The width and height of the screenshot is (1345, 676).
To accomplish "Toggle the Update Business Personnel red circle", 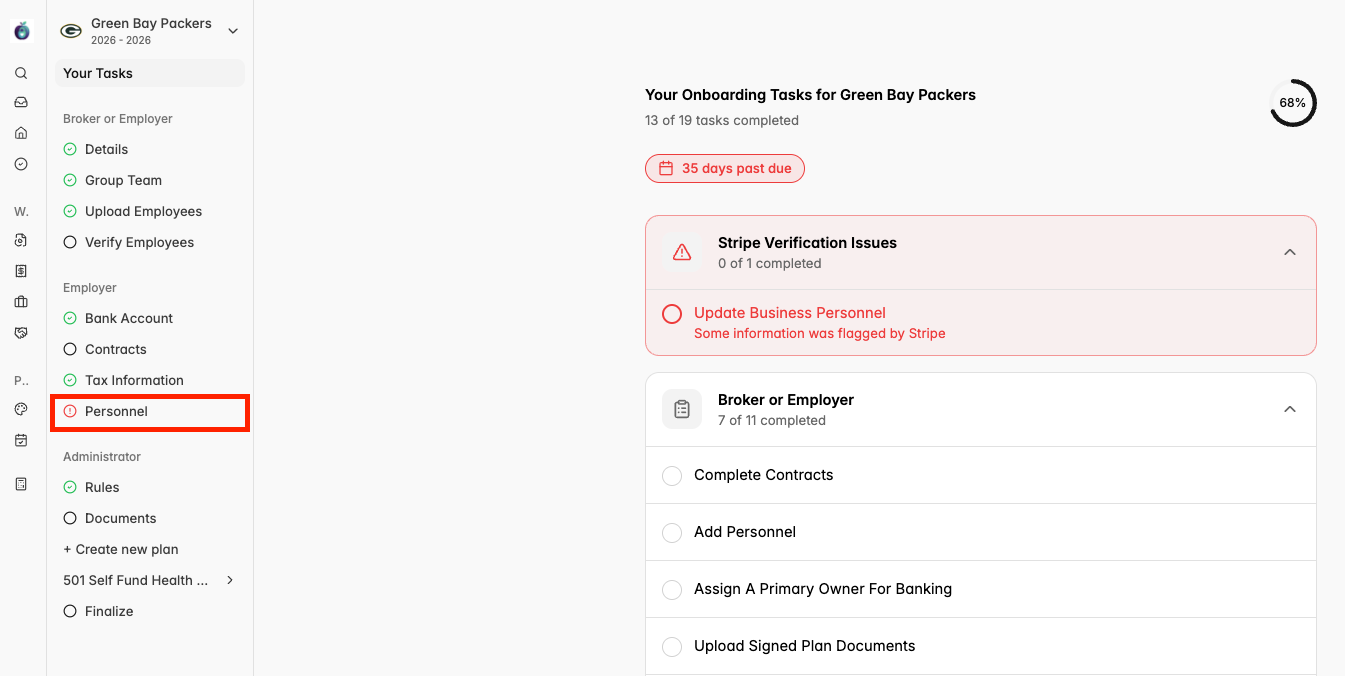I will pos(672,314).
